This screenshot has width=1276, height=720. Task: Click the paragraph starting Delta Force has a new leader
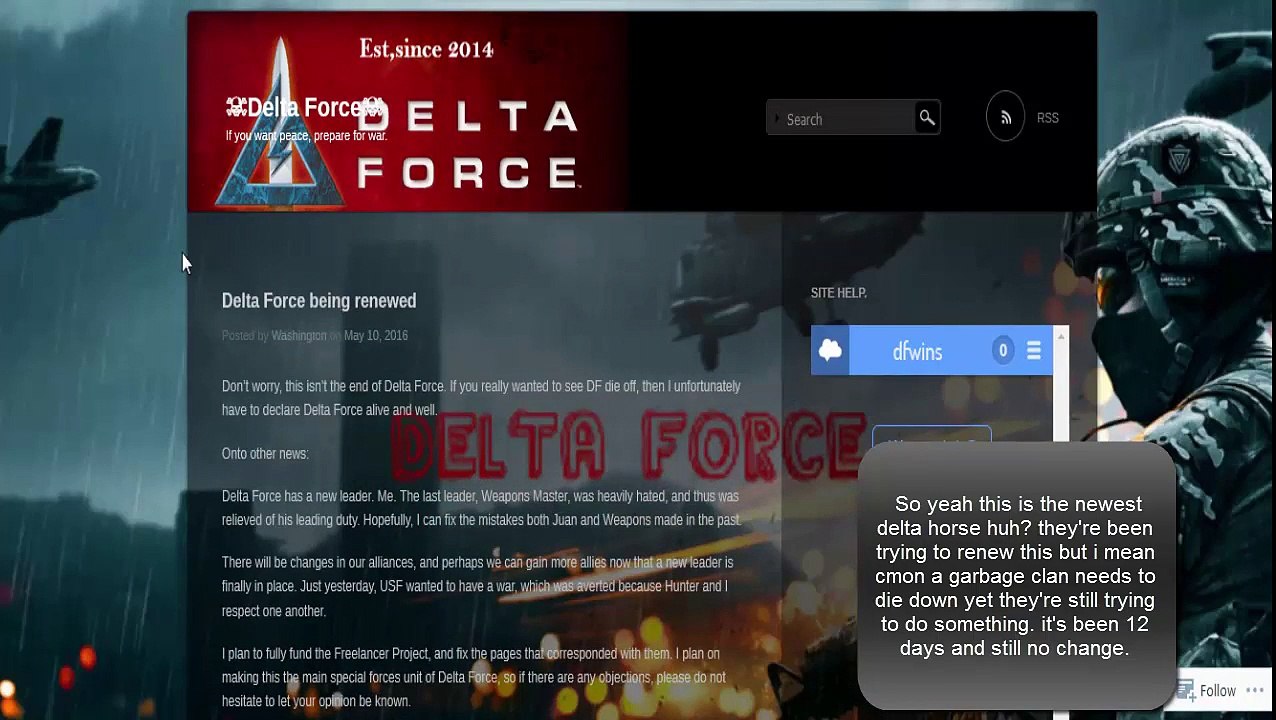click(482, 508)
